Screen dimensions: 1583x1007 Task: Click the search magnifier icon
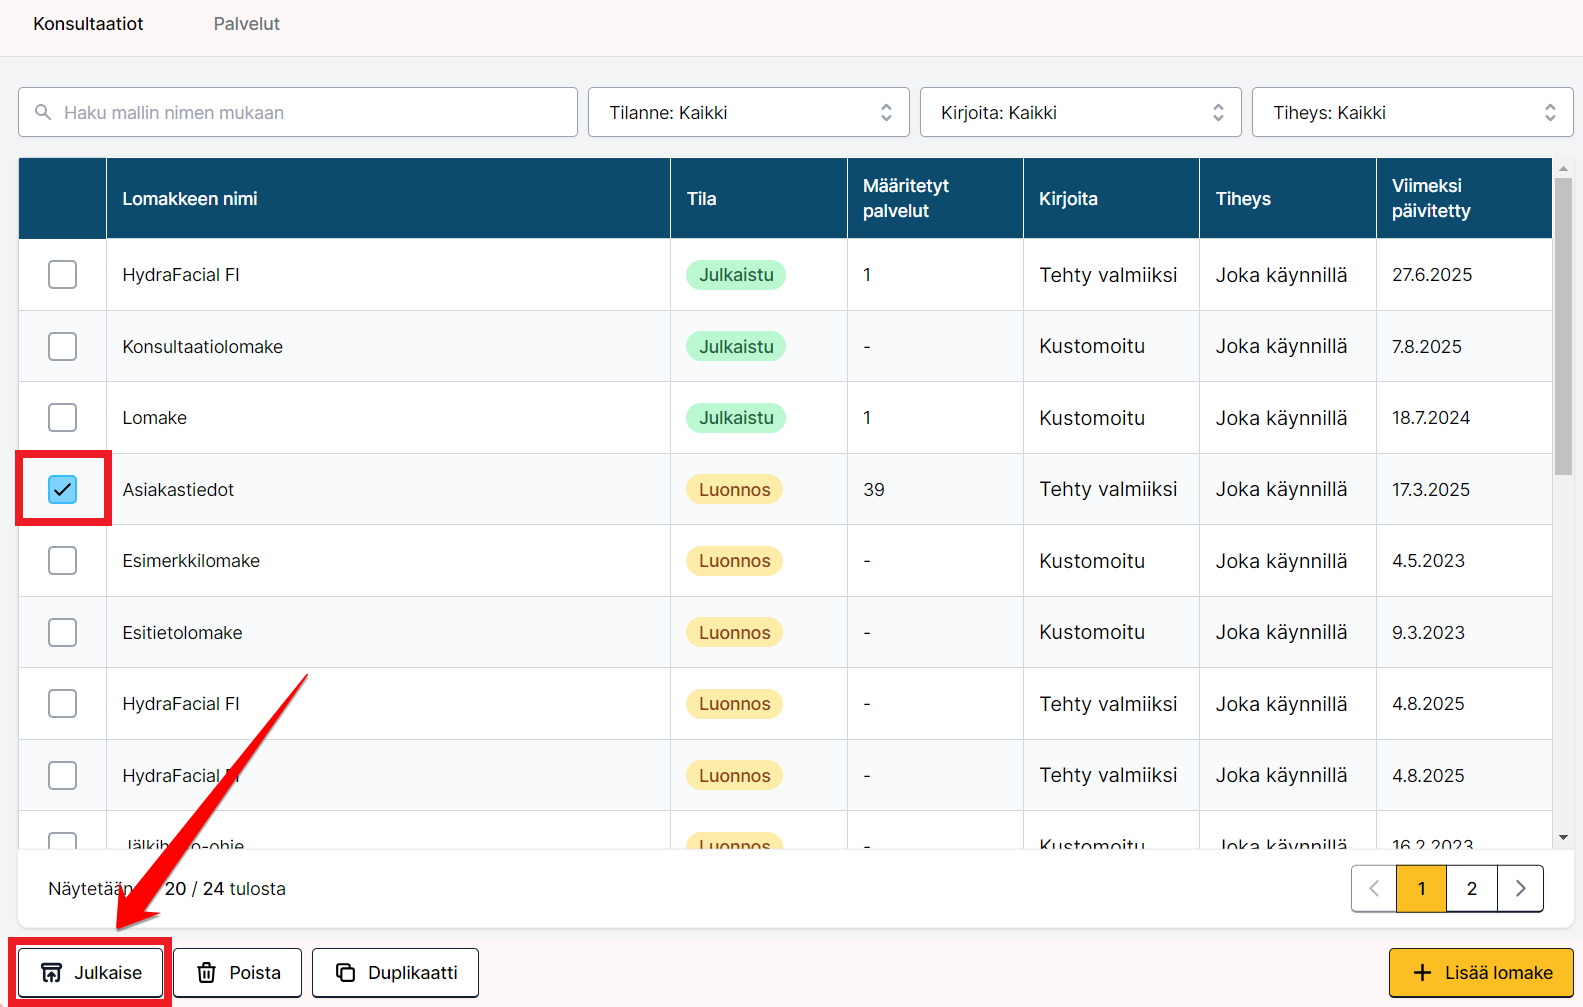(43, 112)
